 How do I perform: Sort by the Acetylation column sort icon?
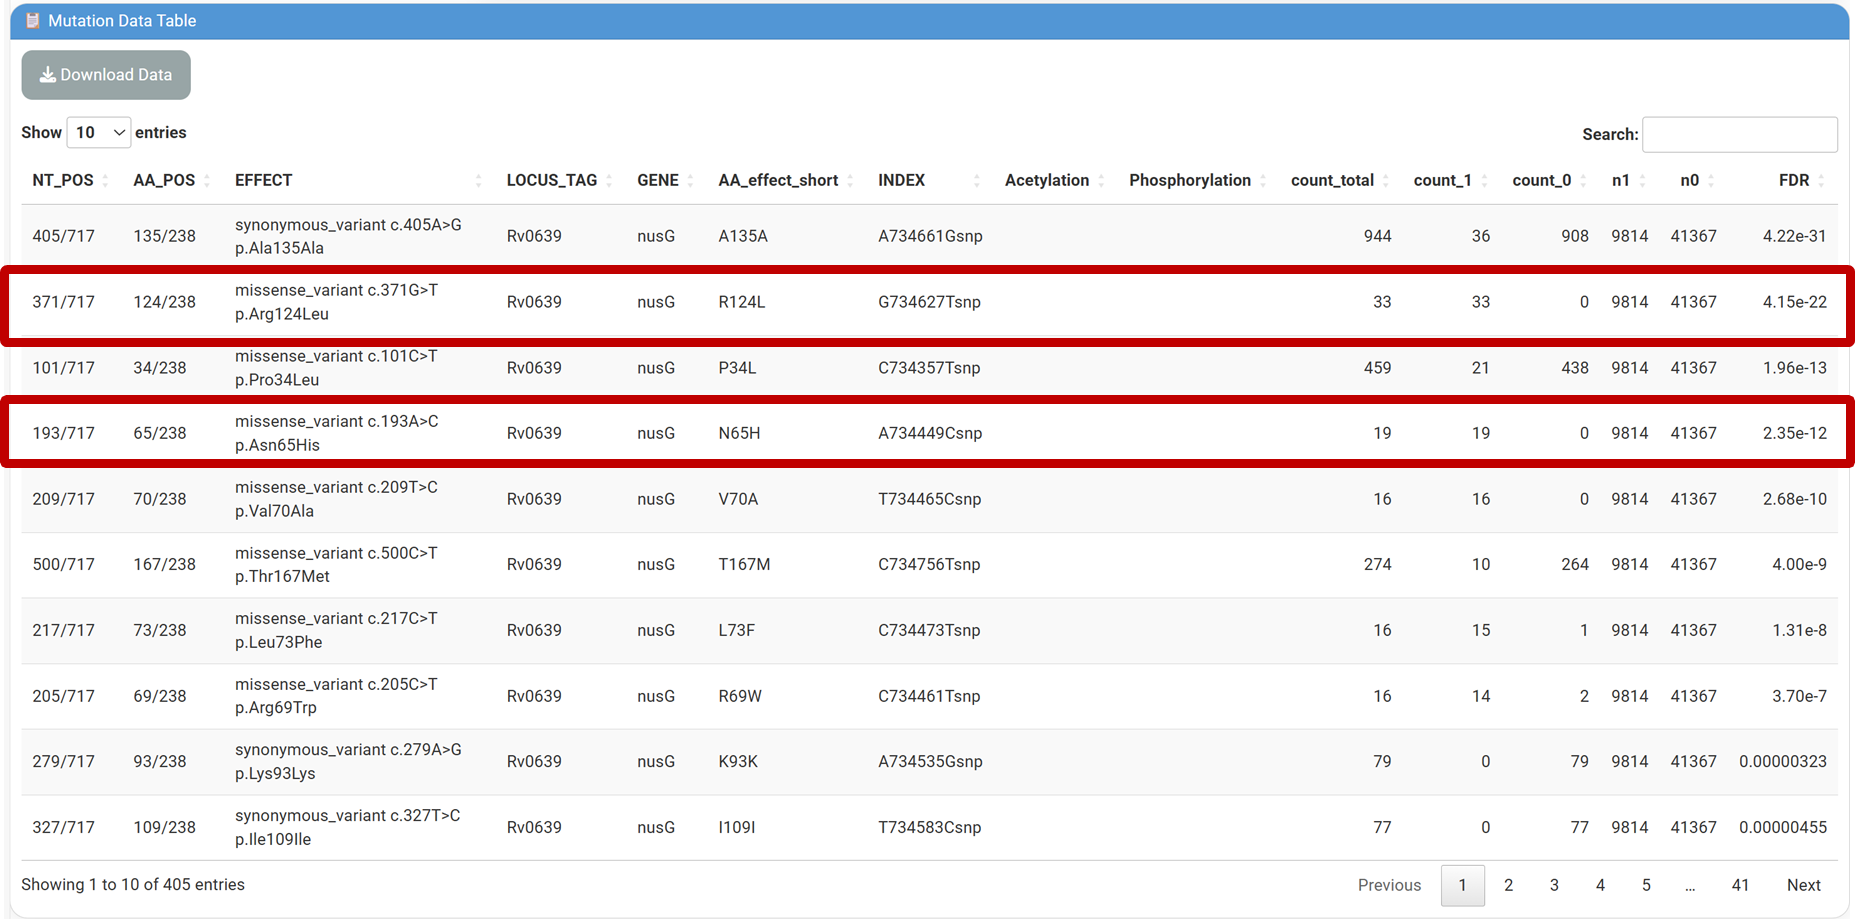pos(1101,181)
